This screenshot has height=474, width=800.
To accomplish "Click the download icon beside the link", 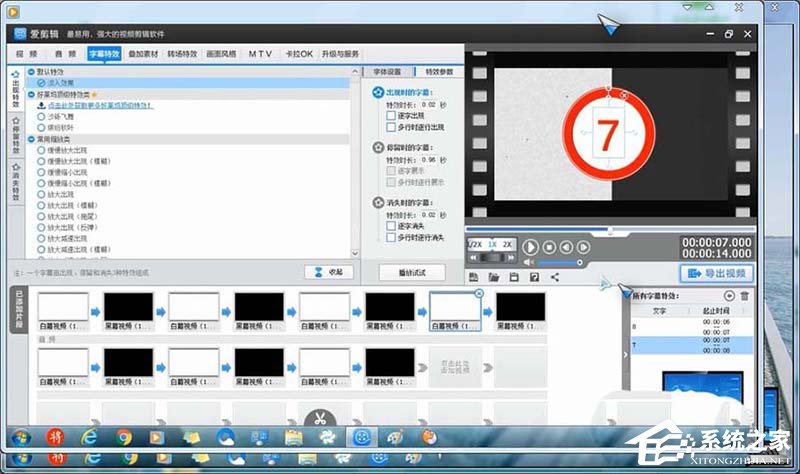I will point(42,106).
